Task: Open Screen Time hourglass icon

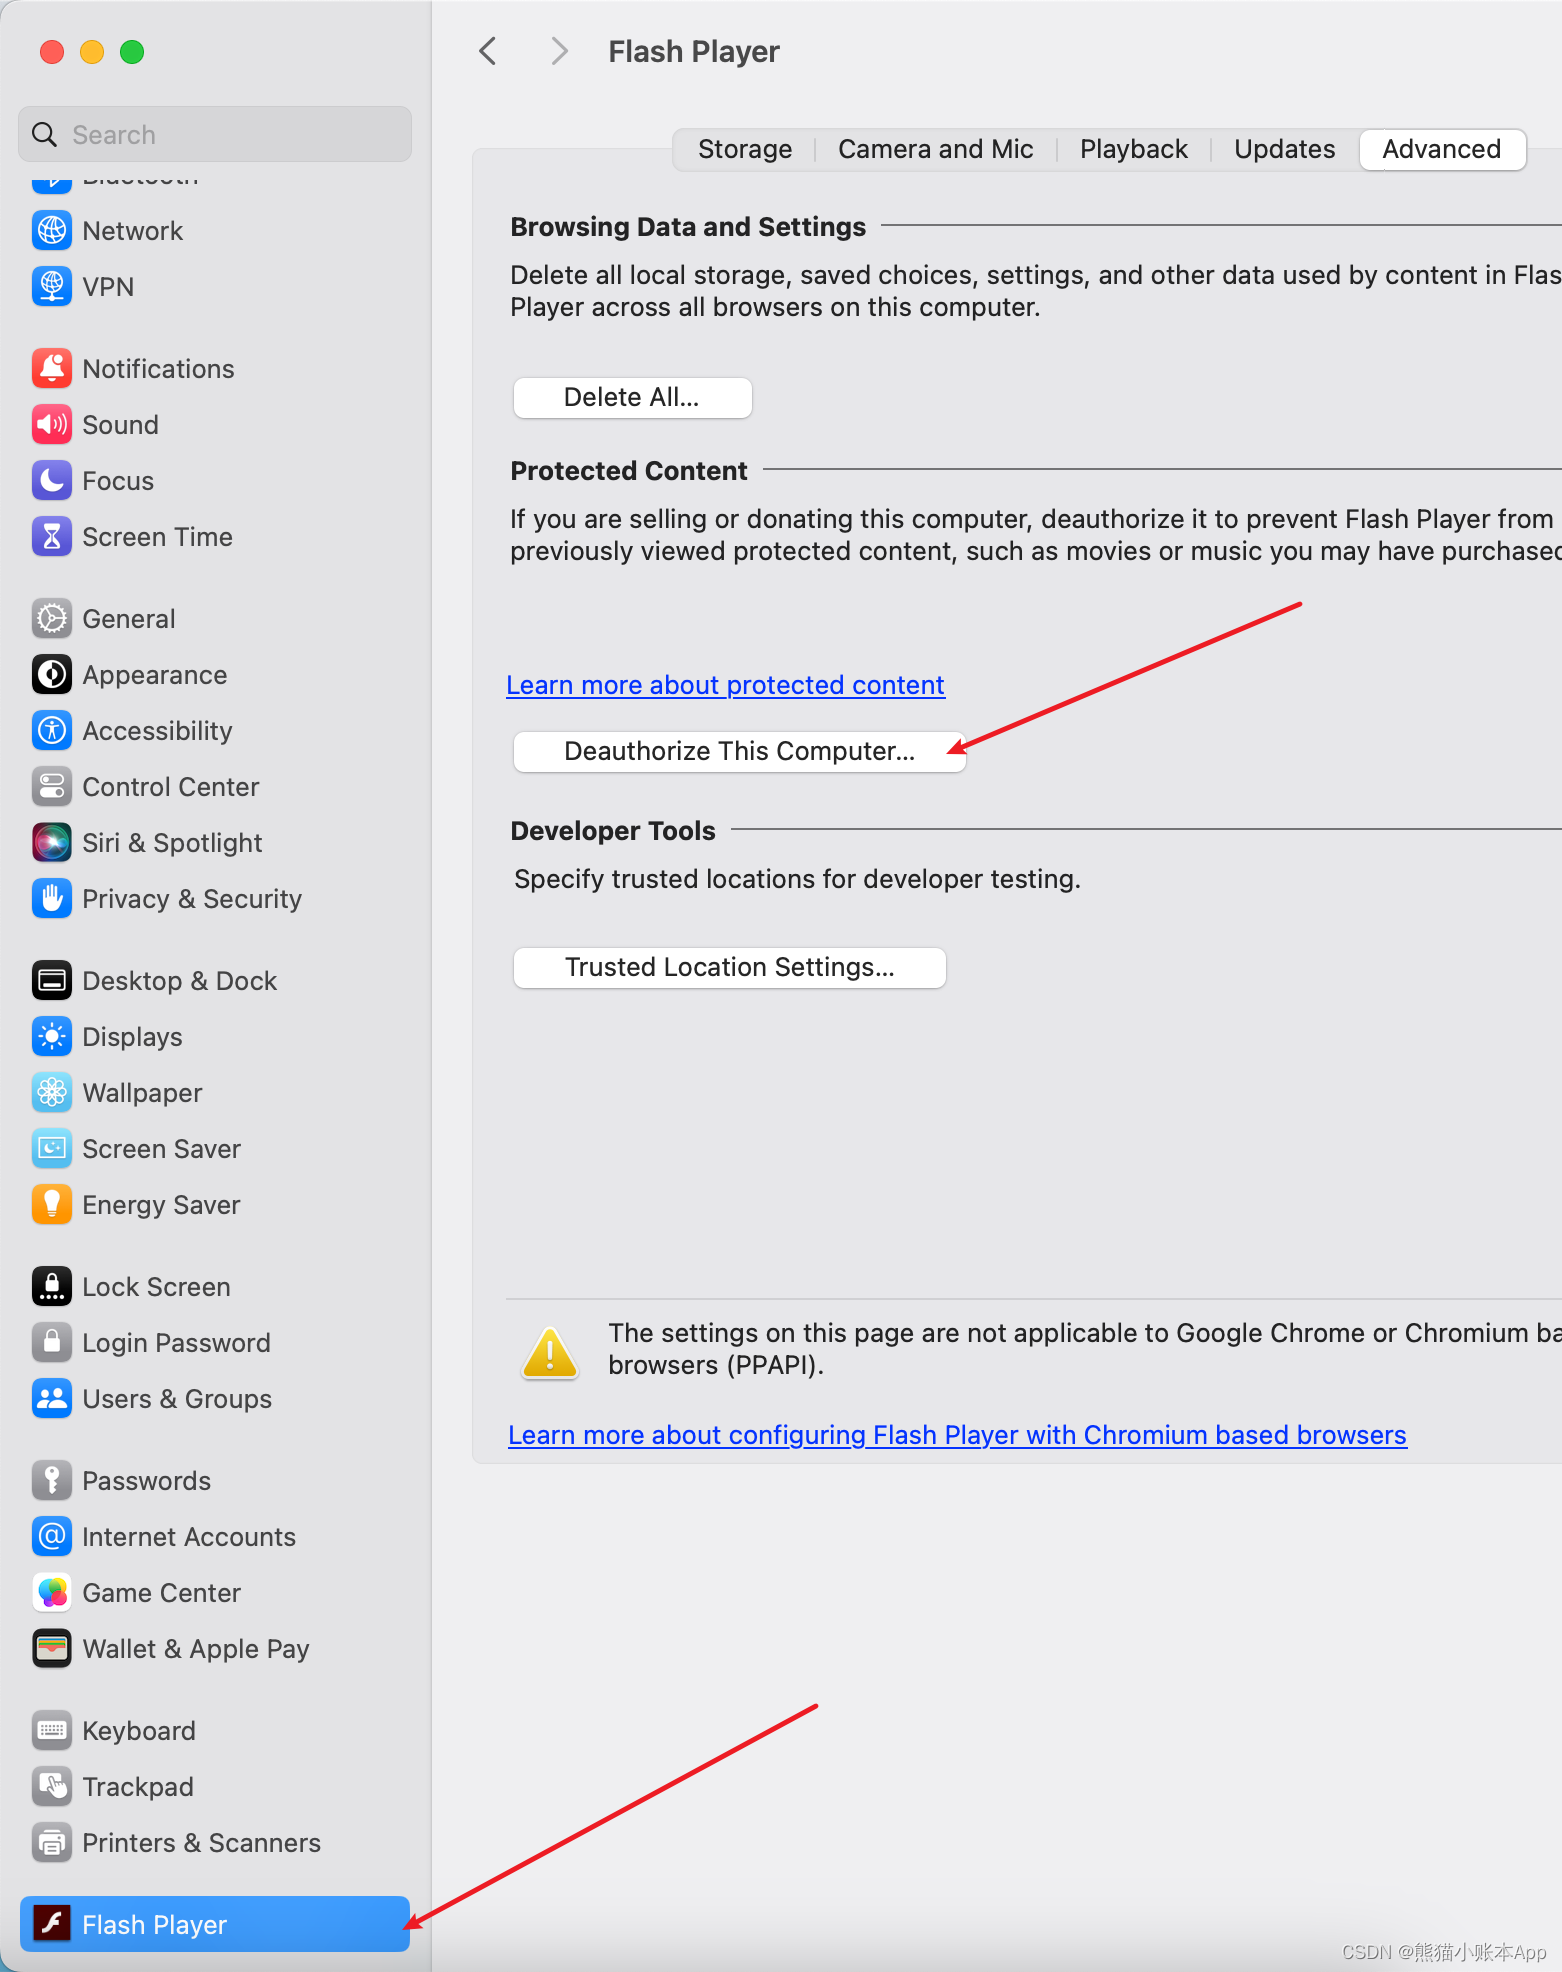Action: tap(52, 537)
